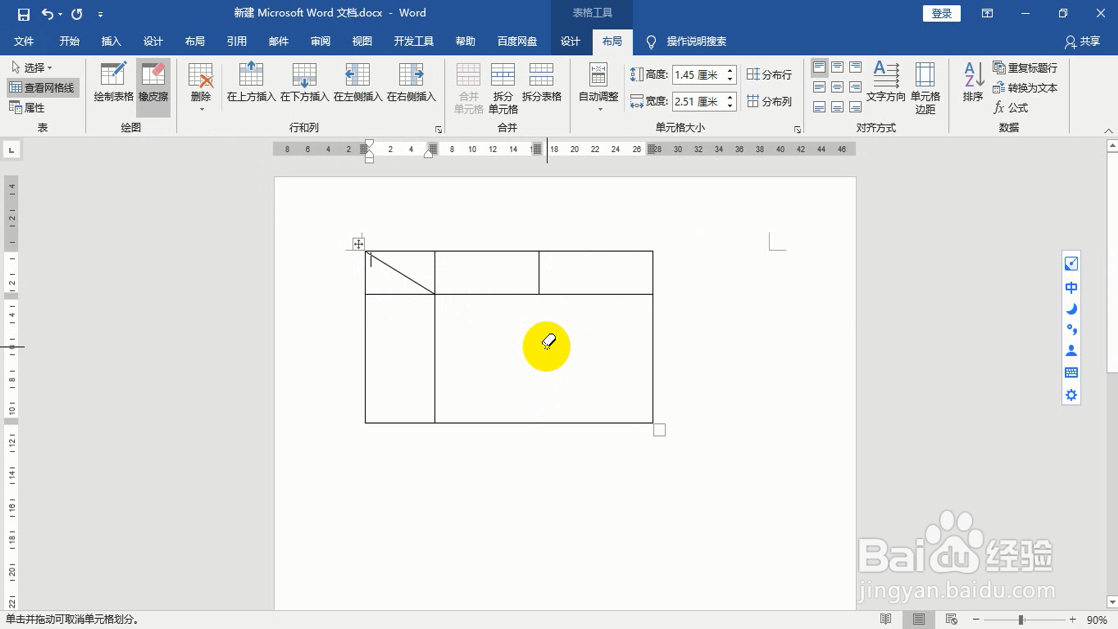Screen dimensions: 1118x629
Task: Align cell text top left
Action: click(819, 68)
